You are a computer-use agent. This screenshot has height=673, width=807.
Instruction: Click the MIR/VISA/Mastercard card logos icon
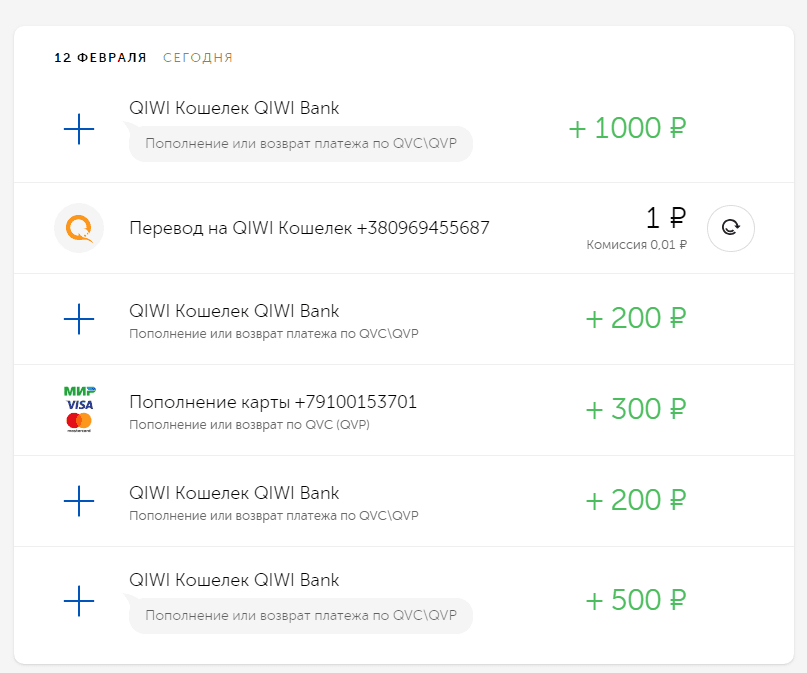pos(79,408)
